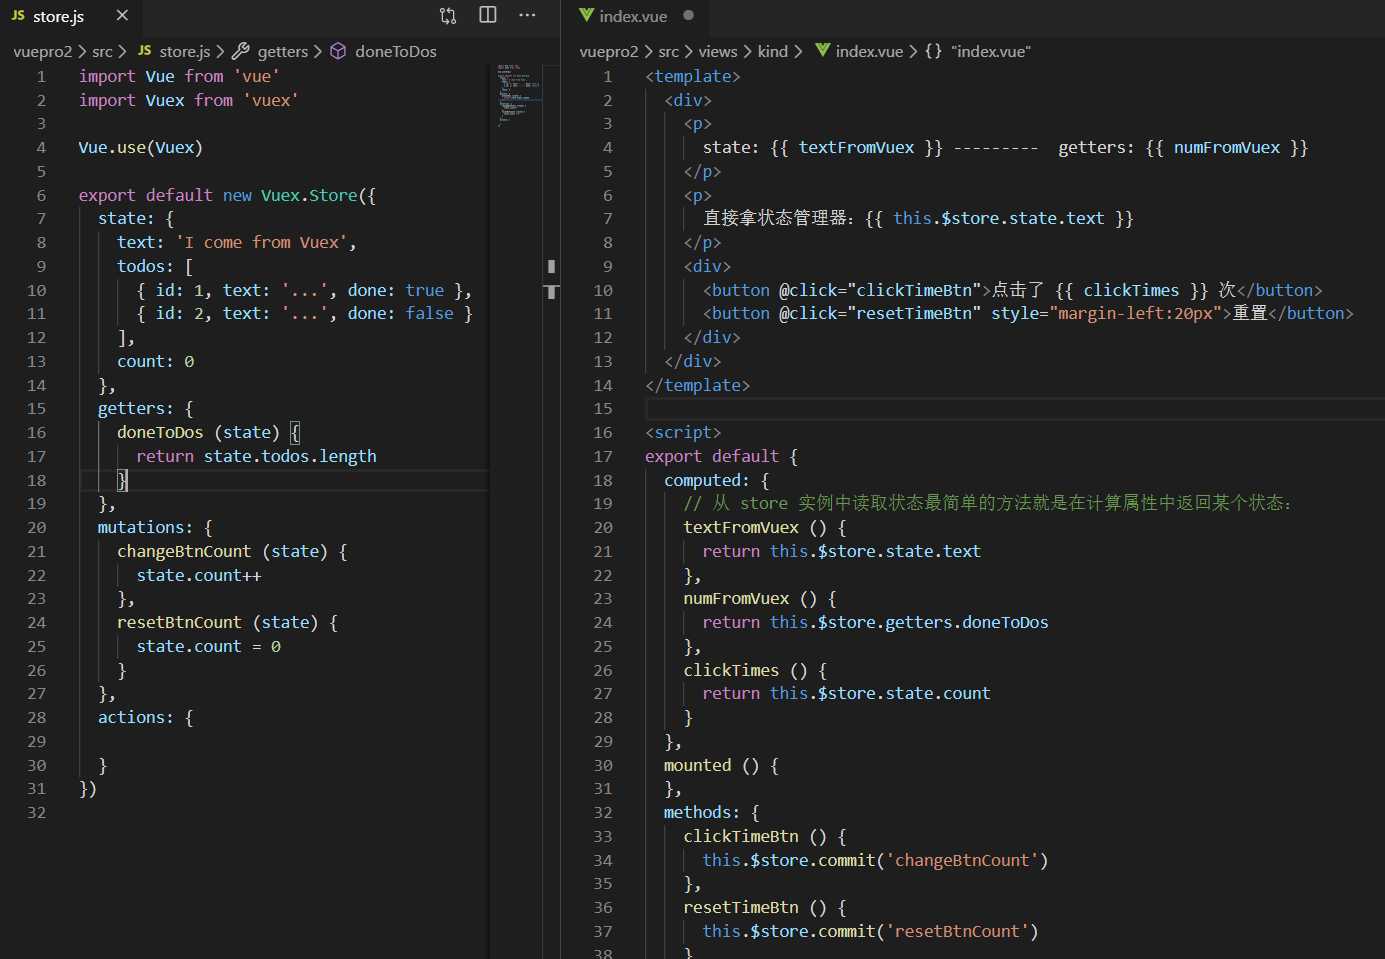This screenshot has width=1385, height=959.
Task: Click 'state.count++' in store.js
Action: pyautogui.click(x=199, y=575)
